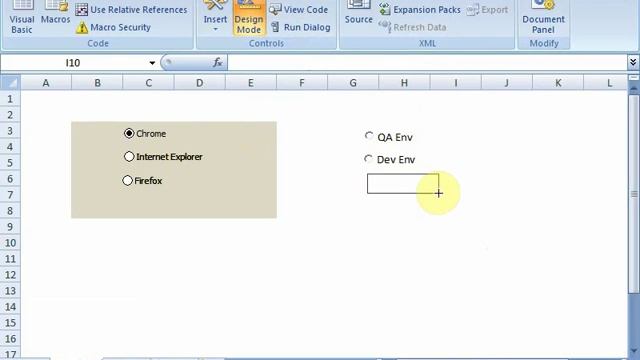Expand the formula bar
This screenshot has width=640, height=360.
tap(633, 62)
